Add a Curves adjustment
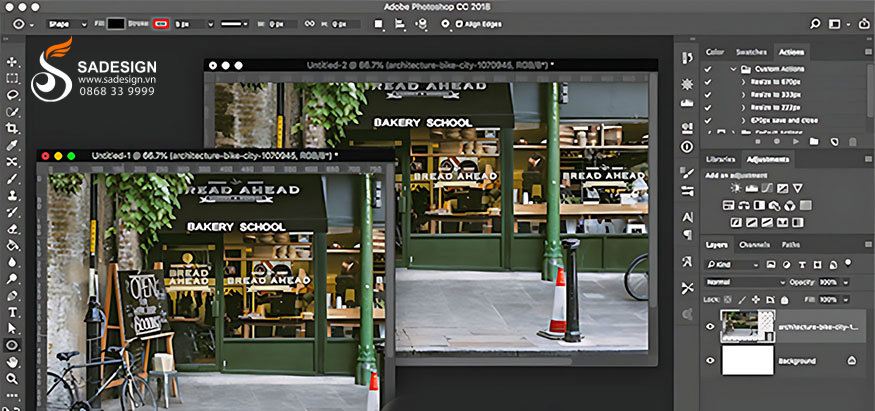This screenshot has height=411, width=875. [767, 188]
